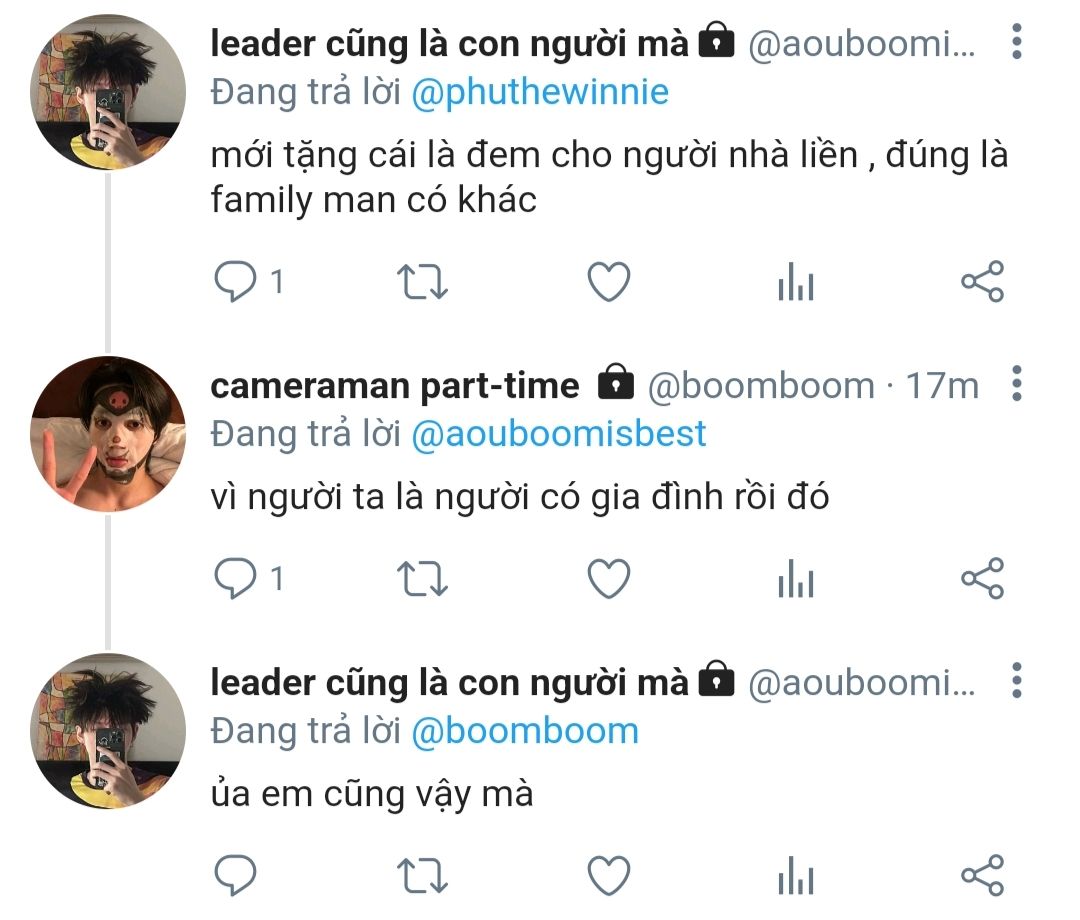Reply to the first tweet about family man
1080x920 pixels.
(x=236, y=283)
